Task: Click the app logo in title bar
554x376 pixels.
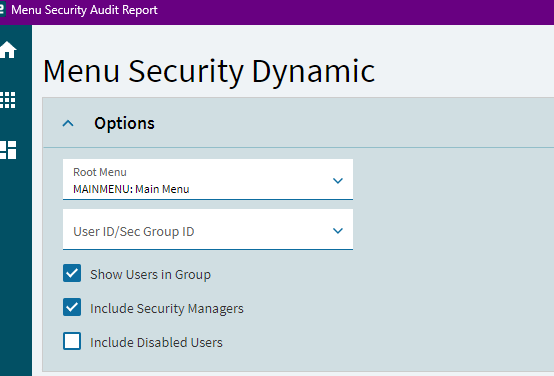Action: (3, 10)
